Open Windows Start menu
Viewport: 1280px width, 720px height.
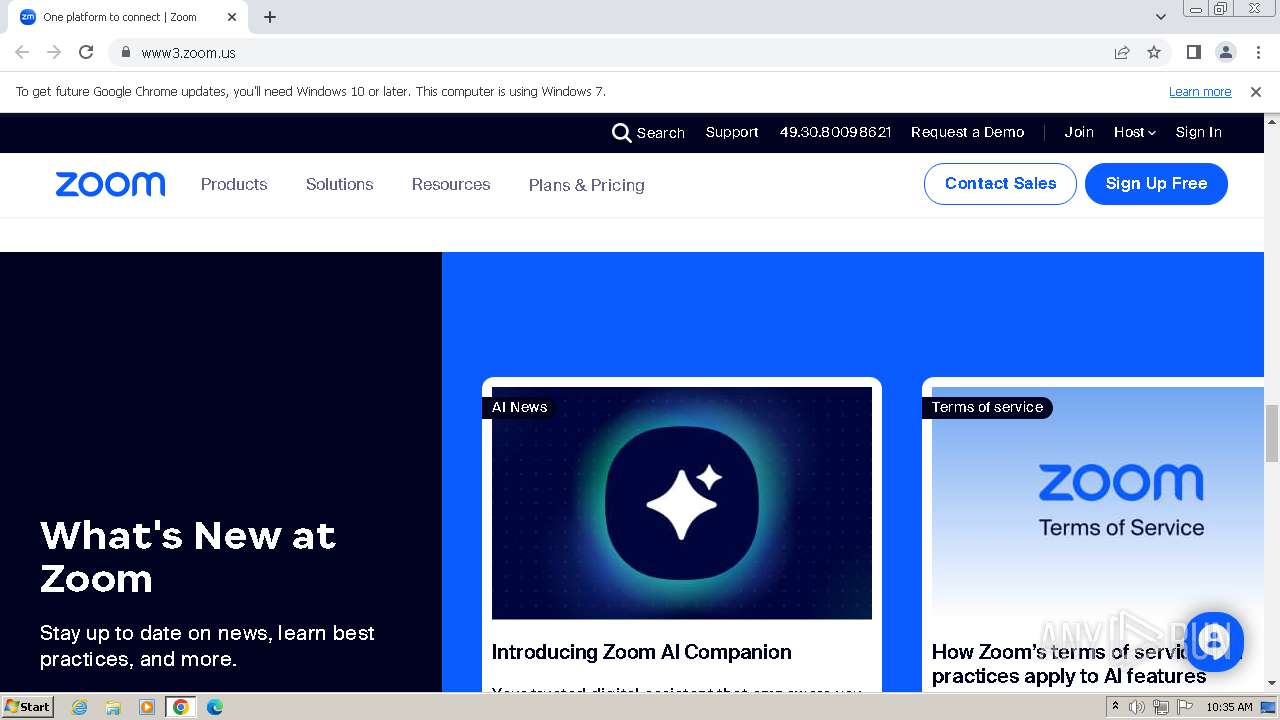pos(28,706)
